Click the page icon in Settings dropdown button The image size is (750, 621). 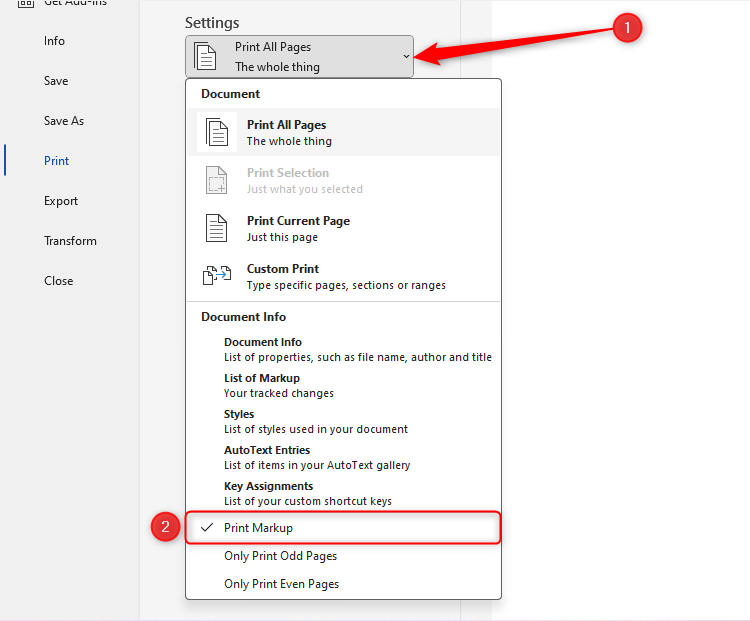pyautogui.click(x=205, y=57)
